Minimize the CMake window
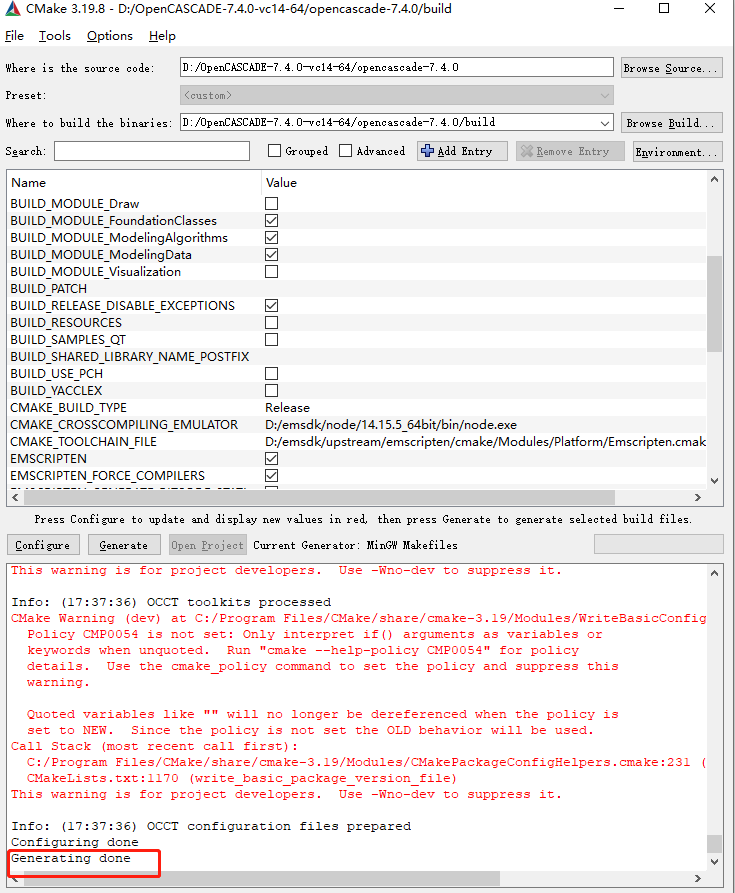The image size is (735, 893). tap(619, 9)
